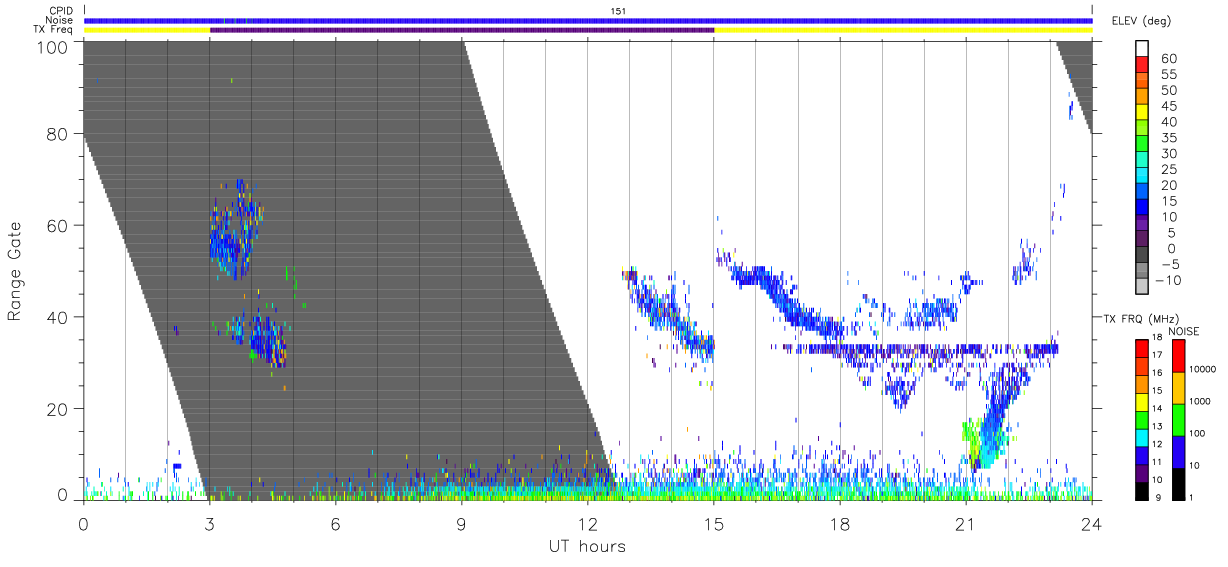Select the red top NOISE colorbar swatch

click(x=1177, y=356)
